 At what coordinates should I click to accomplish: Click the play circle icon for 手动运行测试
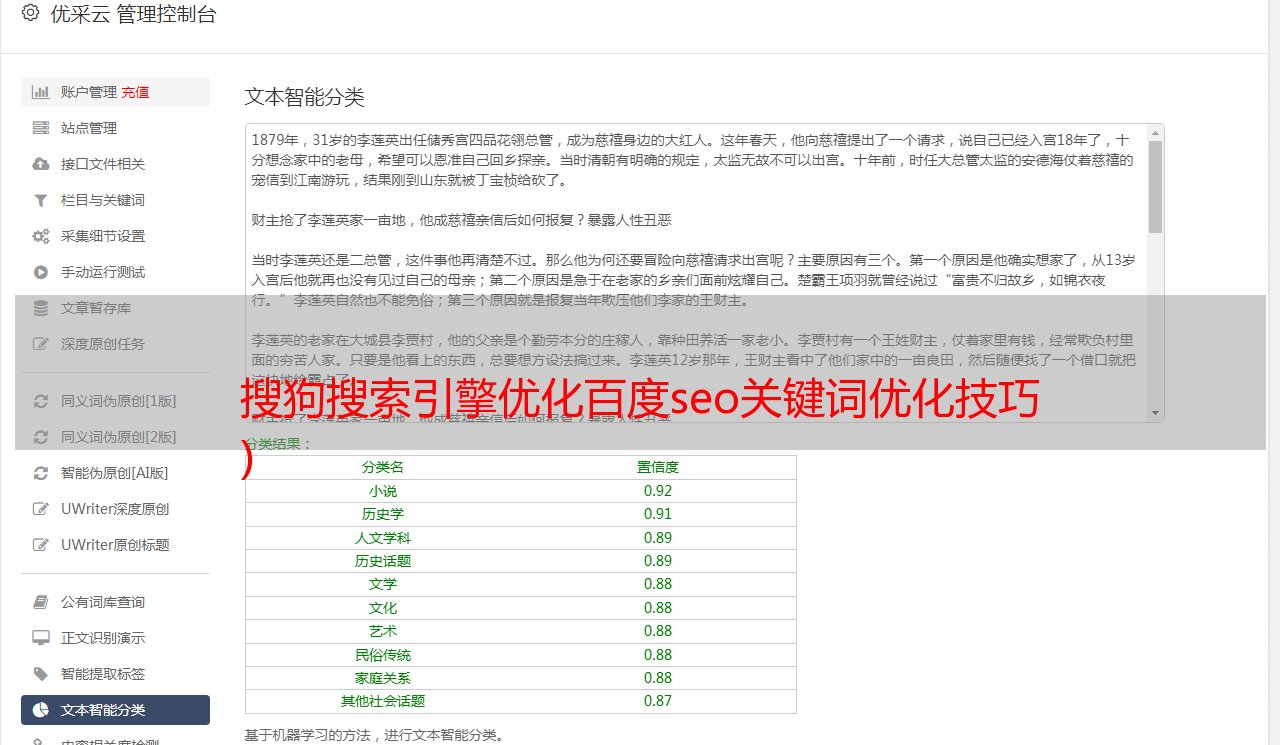(40, 272)
